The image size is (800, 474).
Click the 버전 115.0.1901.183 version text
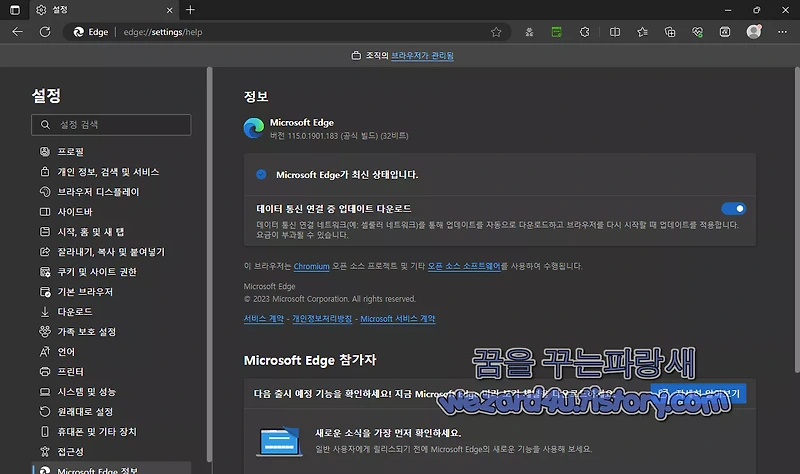click(x=339, y=136)
